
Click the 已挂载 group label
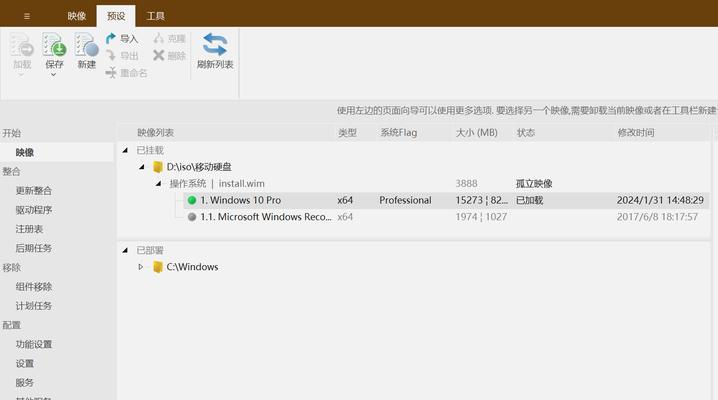(150, 150)
